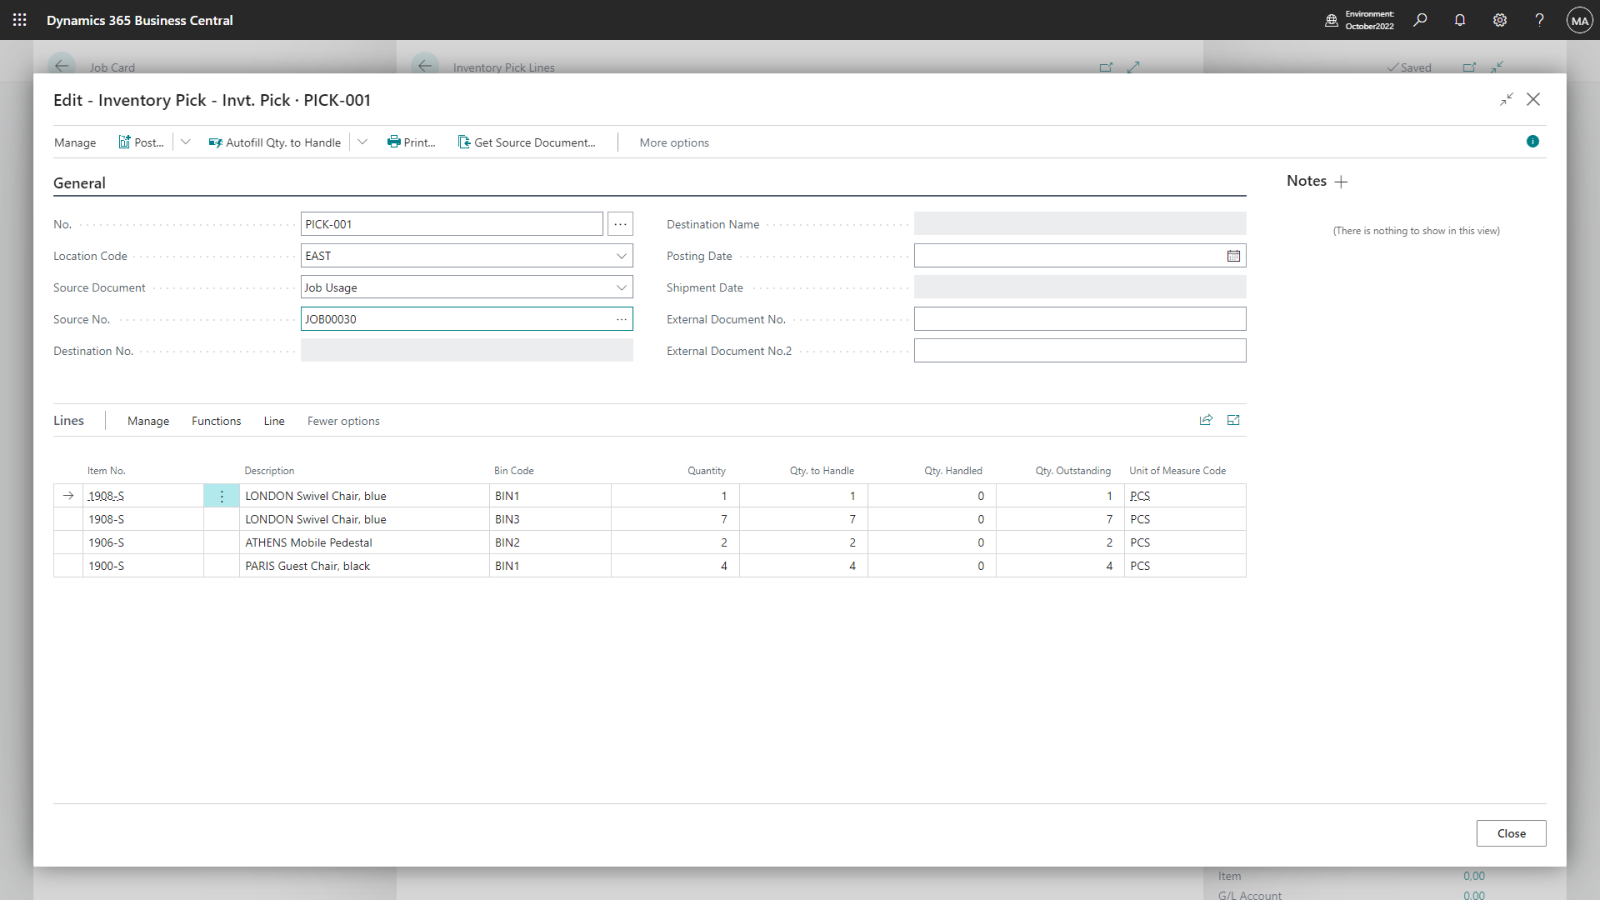
Task: Expand Autofill Qty. to Handle dropdown arrow
Action: pyautogui.click(x=362, y=142)
